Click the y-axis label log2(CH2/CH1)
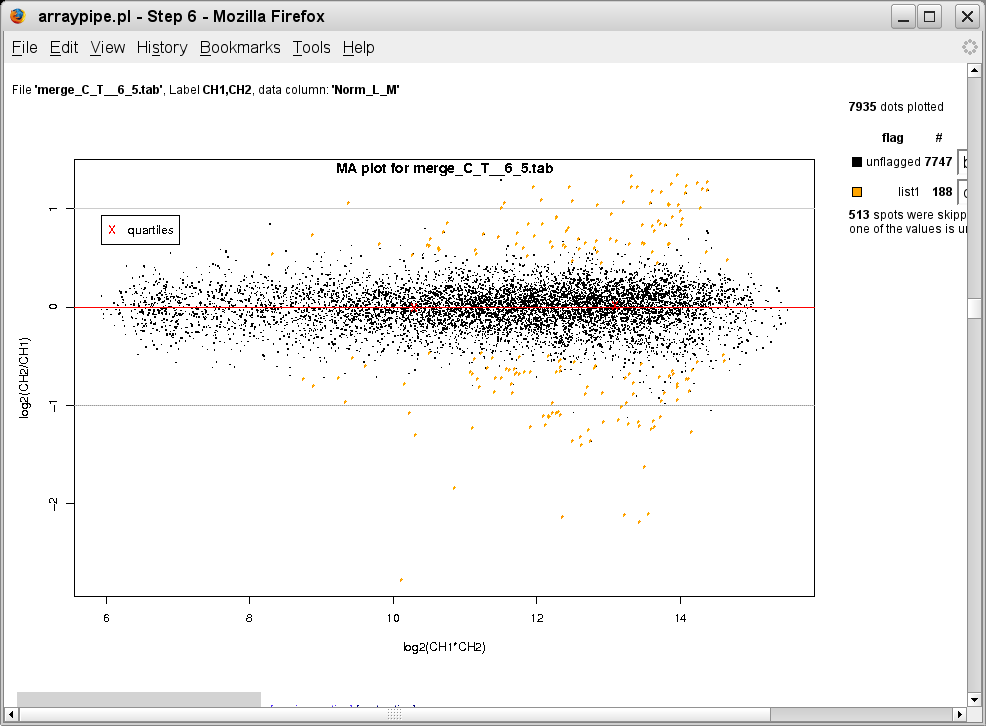 click(25, 378)
